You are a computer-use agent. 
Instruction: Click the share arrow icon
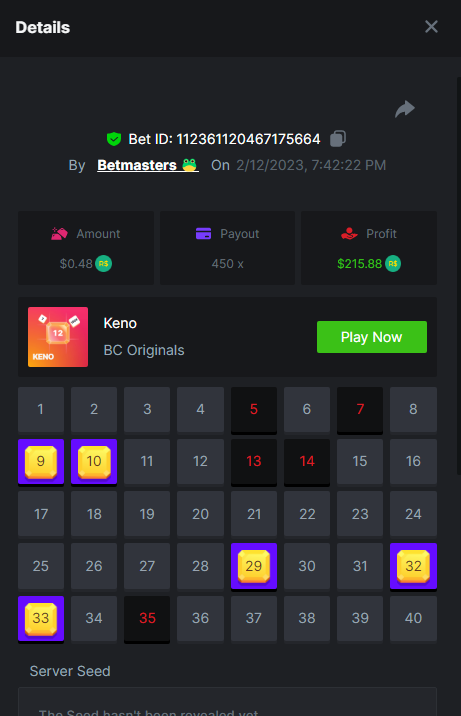point(405,109)
